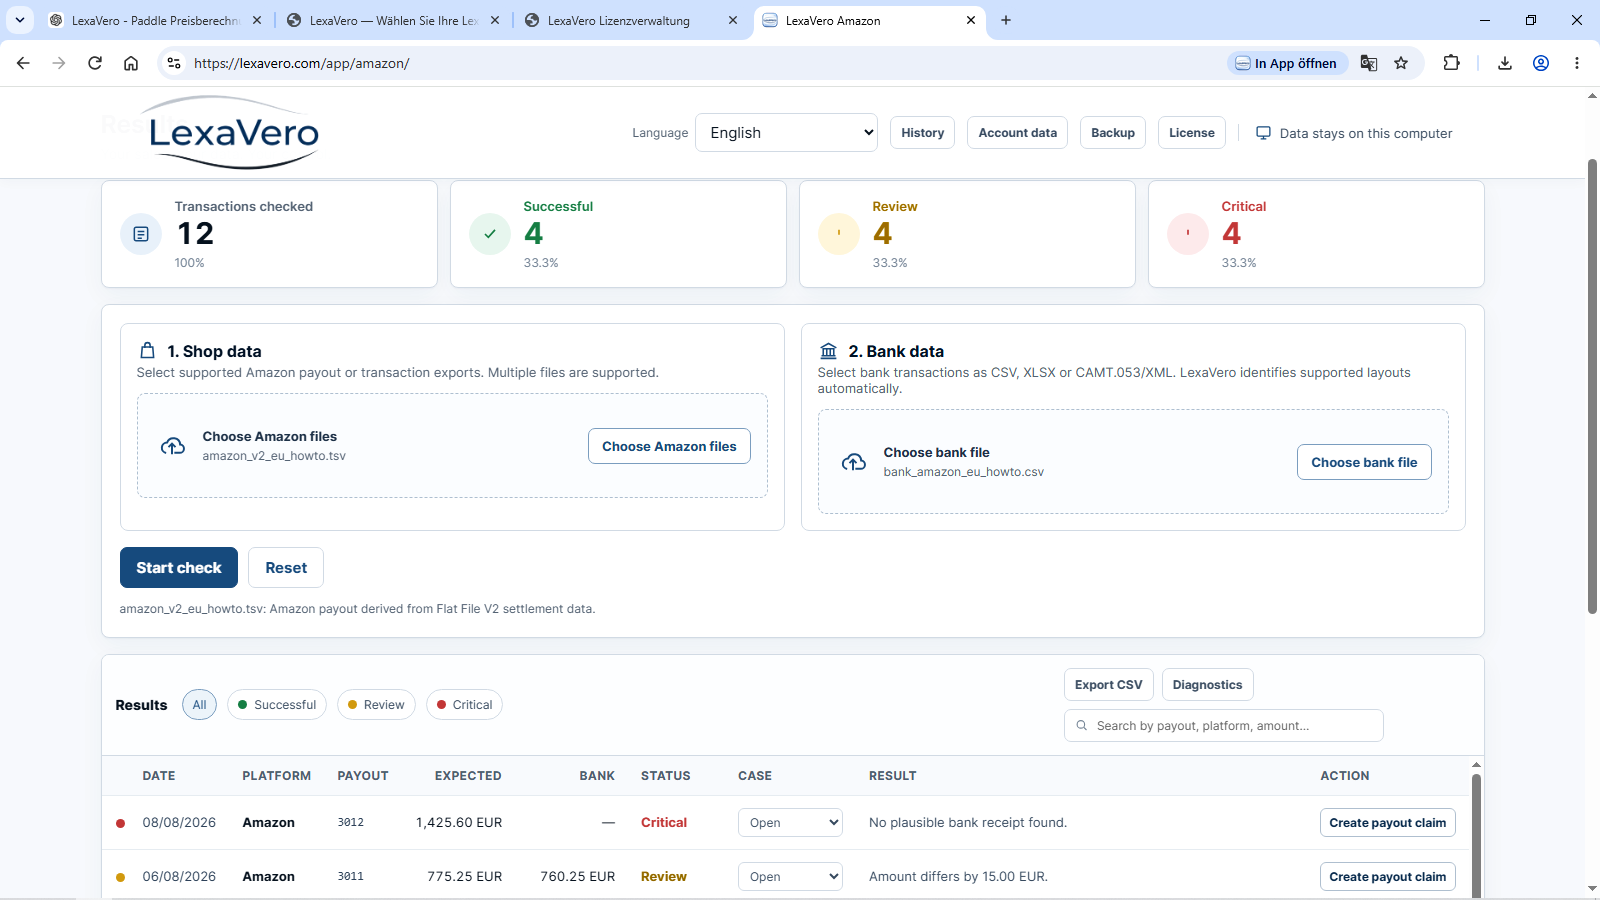The image size is (1600, 900).
Task: Filter results by Critical
Action: [x=464, y=705]
